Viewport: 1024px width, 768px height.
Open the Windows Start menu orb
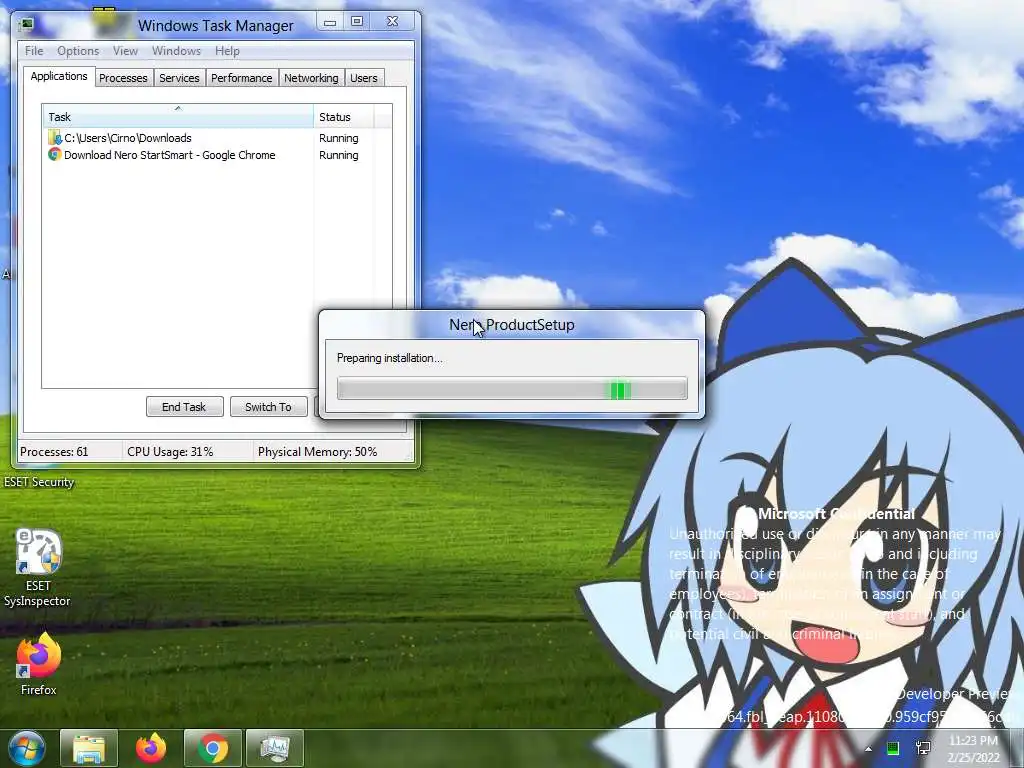(x=26, y=748)
